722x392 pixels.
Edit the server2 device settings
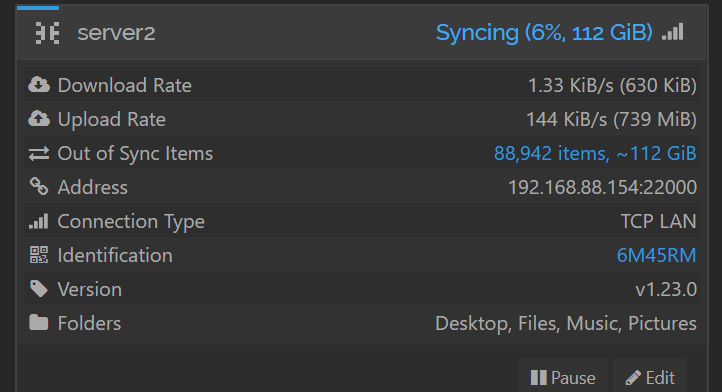tap(650, 377)
